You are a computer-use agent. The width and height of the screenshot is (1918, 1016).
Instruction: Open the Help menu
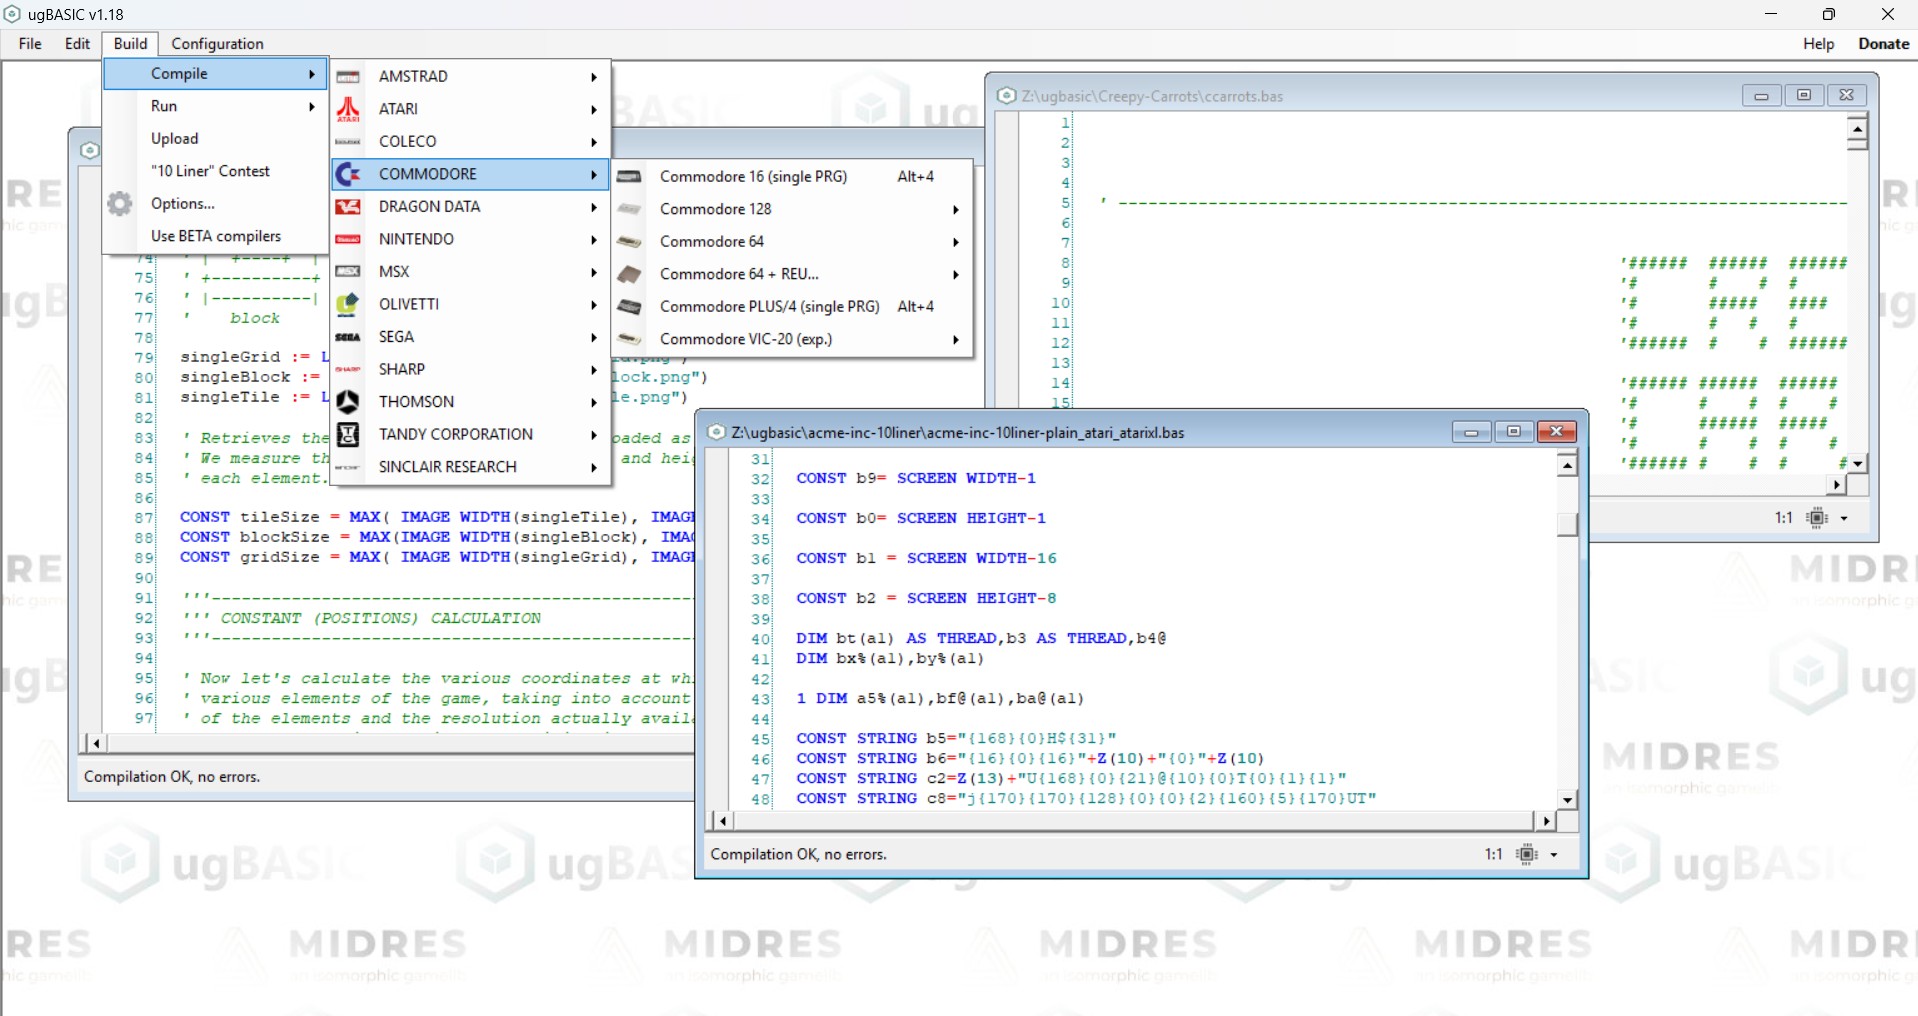[x=1818, y=44]
